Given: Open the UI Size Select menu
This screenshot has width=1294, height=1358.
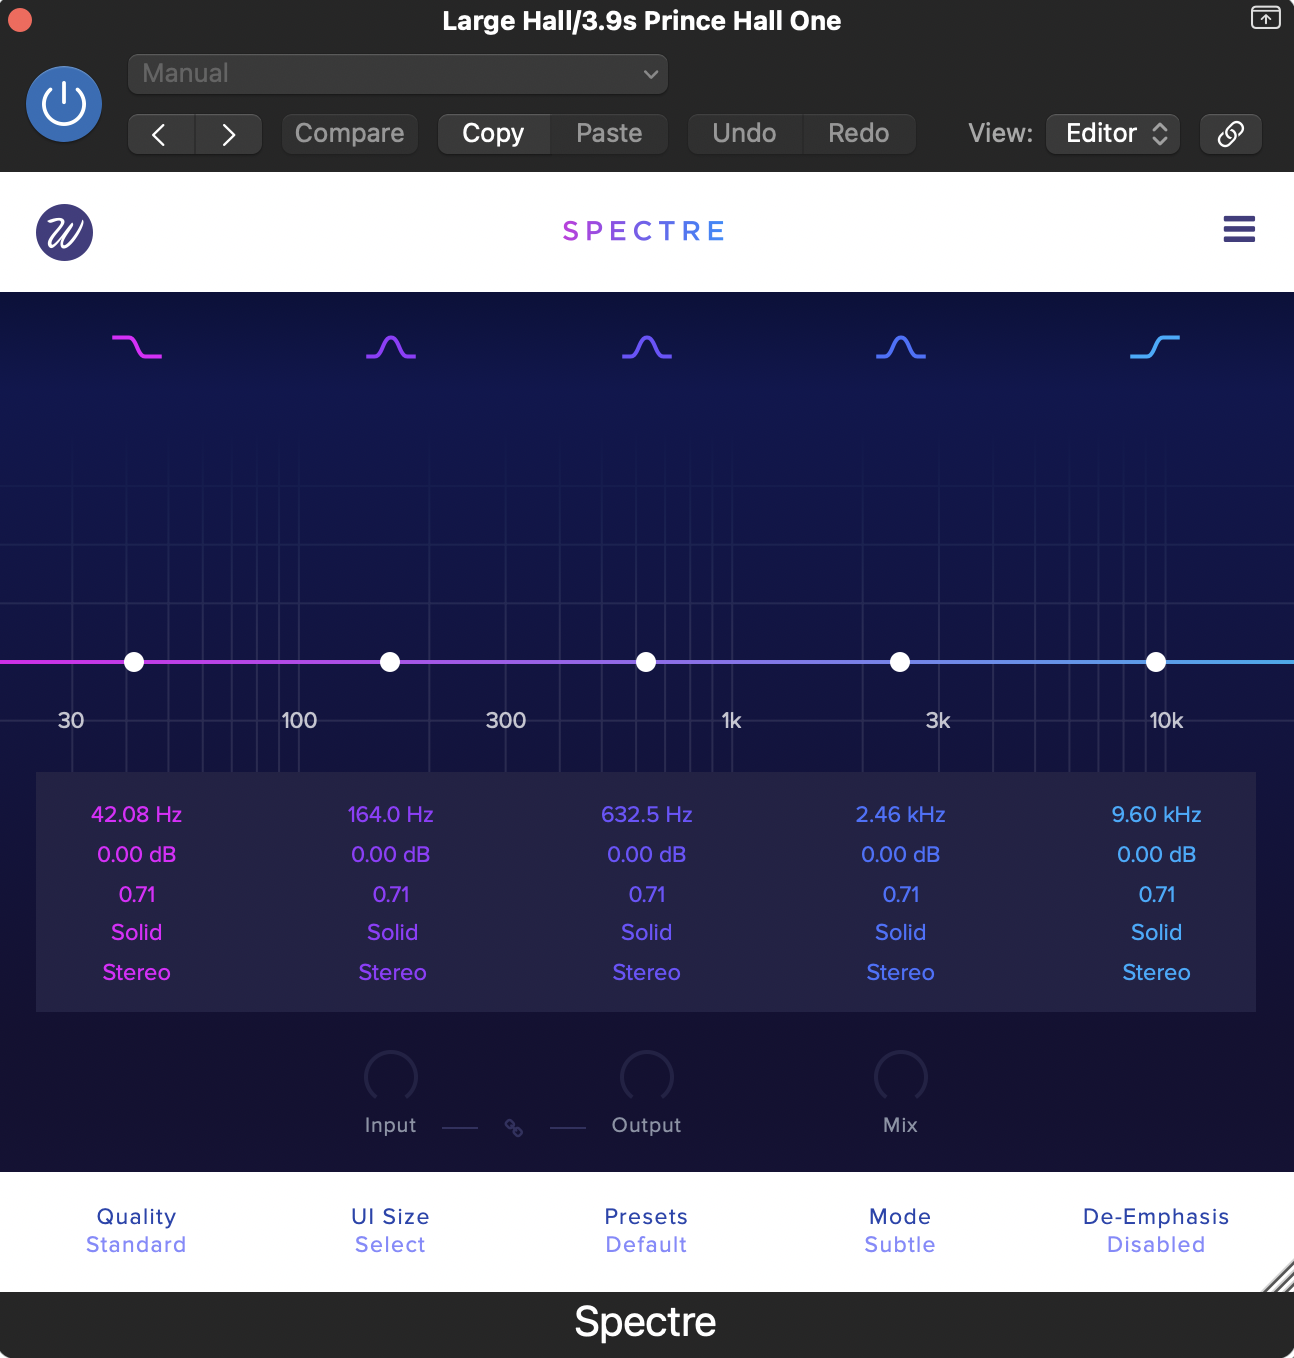Looking at the screenshot, I should (390, 1231).
